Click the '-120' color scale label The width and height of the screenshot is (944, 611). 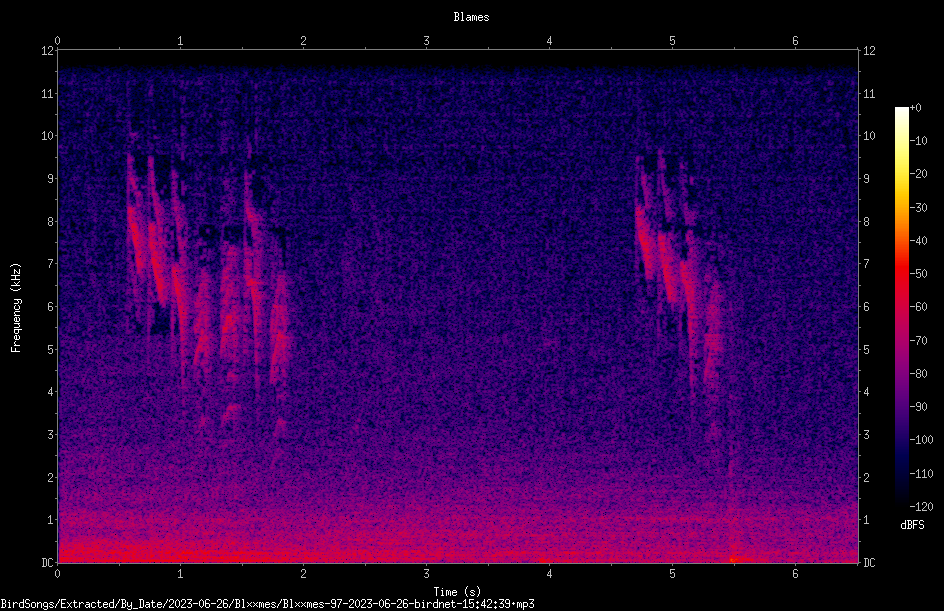coord(922,506)
